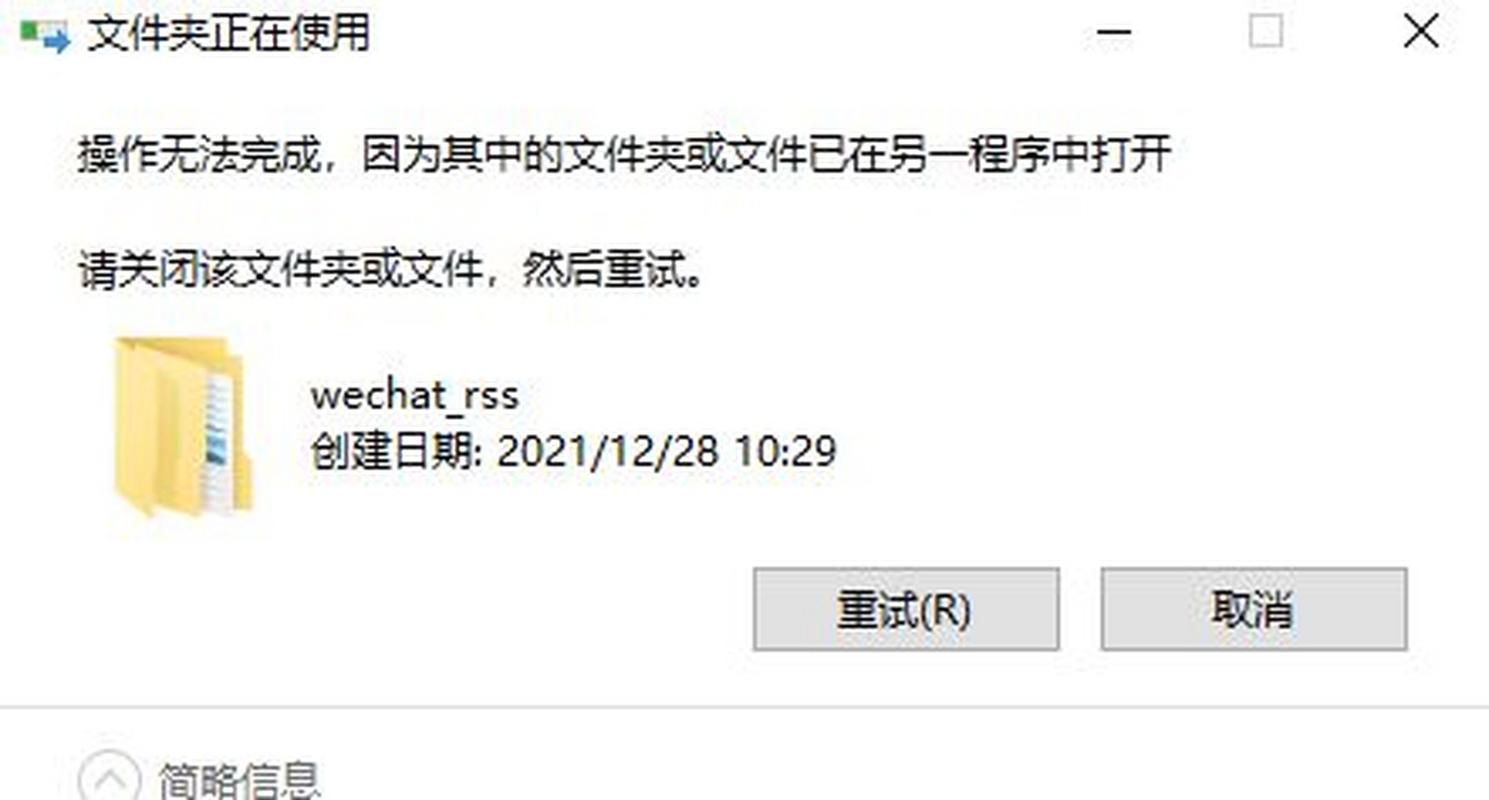Viewport: 1489px width, 800px height.
Task: Click the 操作无法完成 message line
Action: (624, 155)
